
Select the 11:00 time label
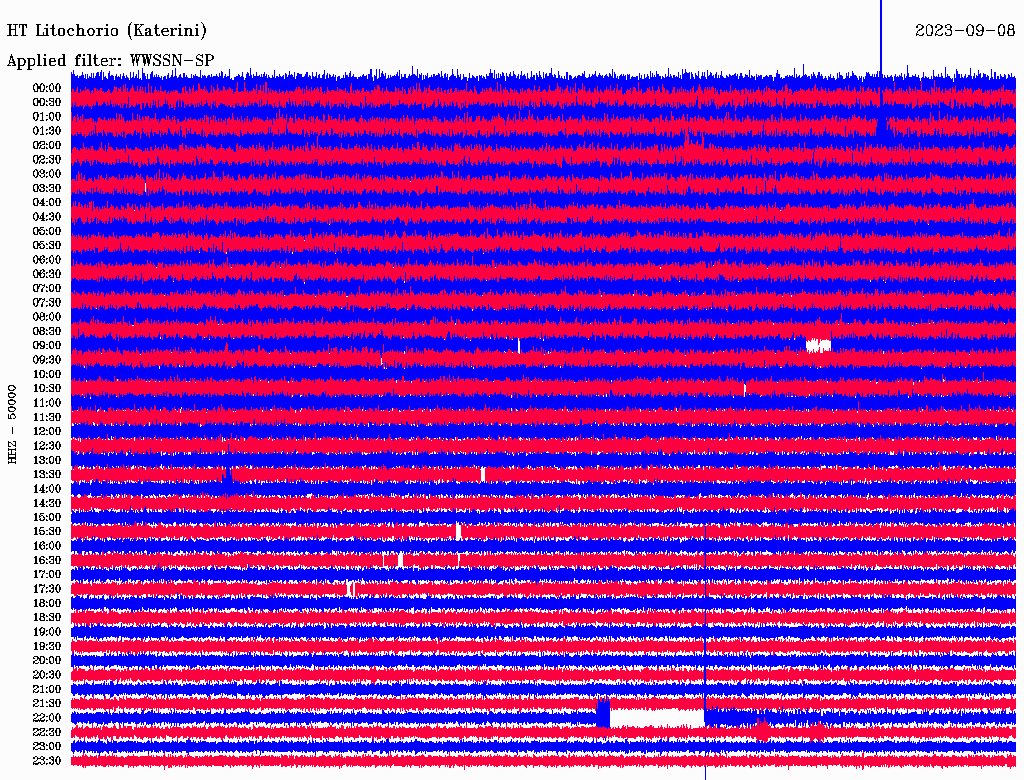(x=47, y=404)
